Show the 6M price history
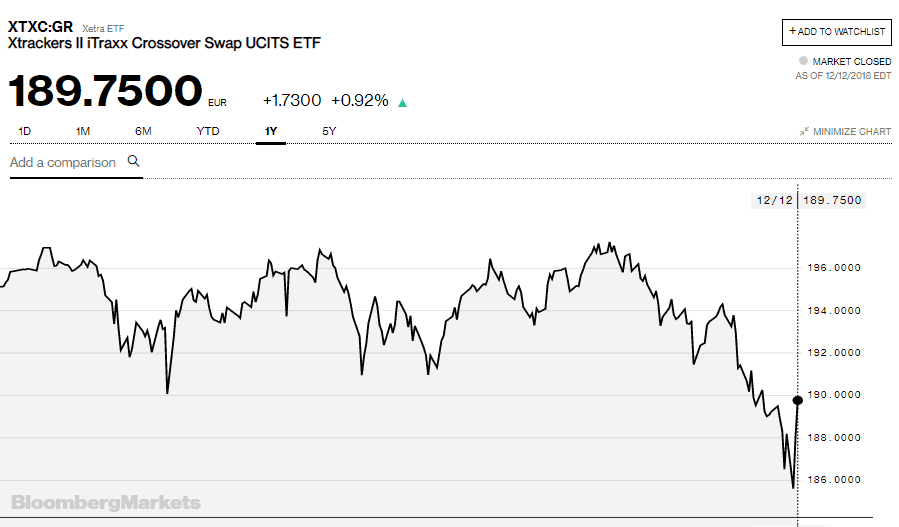Viewport: 899px width, 527px height. [x=143, y=131]
